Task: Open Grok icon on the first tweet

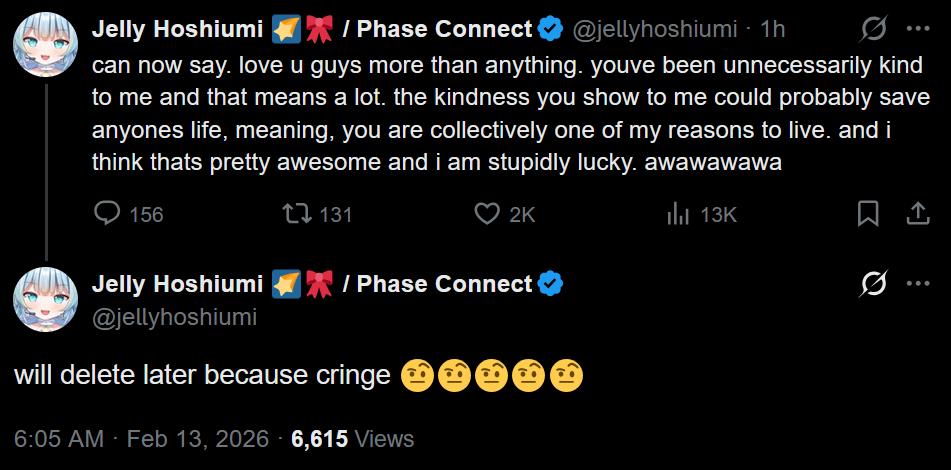Action: click(873, 30)
